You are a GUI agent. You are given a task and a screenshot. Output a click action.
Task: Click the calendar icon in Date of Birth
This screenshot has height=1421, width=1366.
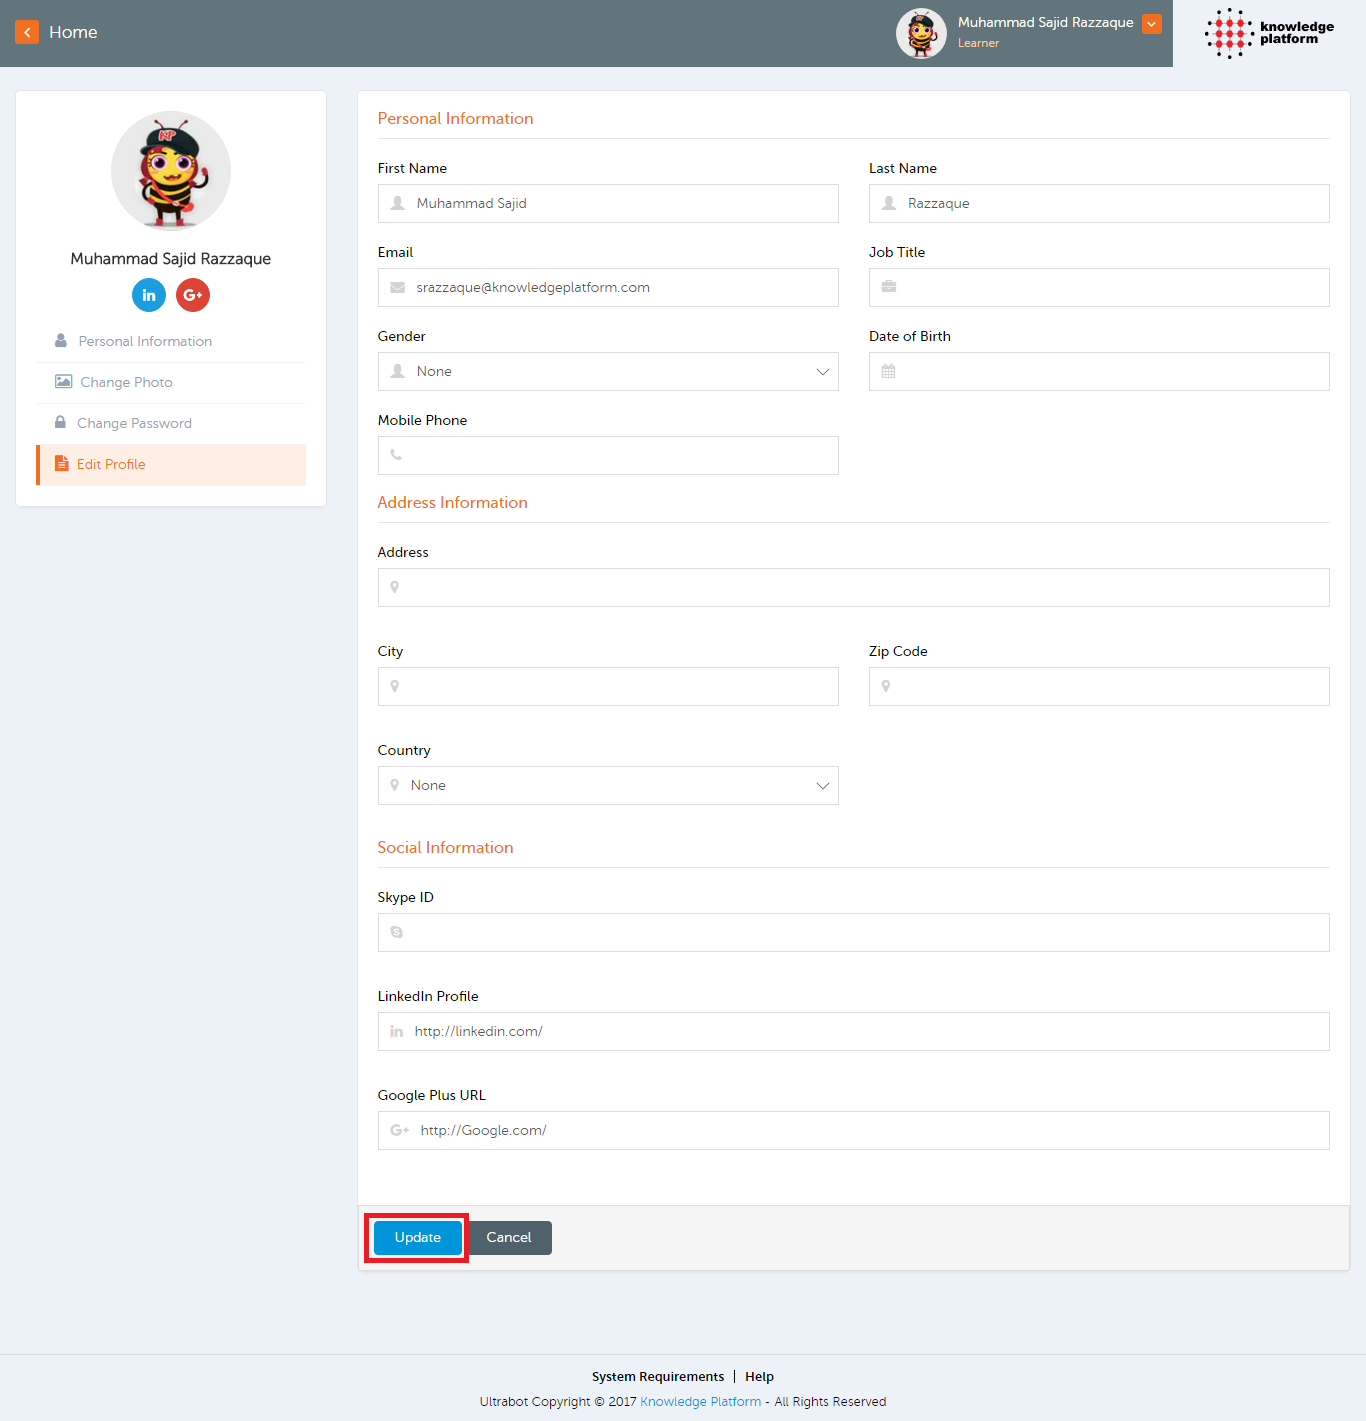(x=888, y=372)
